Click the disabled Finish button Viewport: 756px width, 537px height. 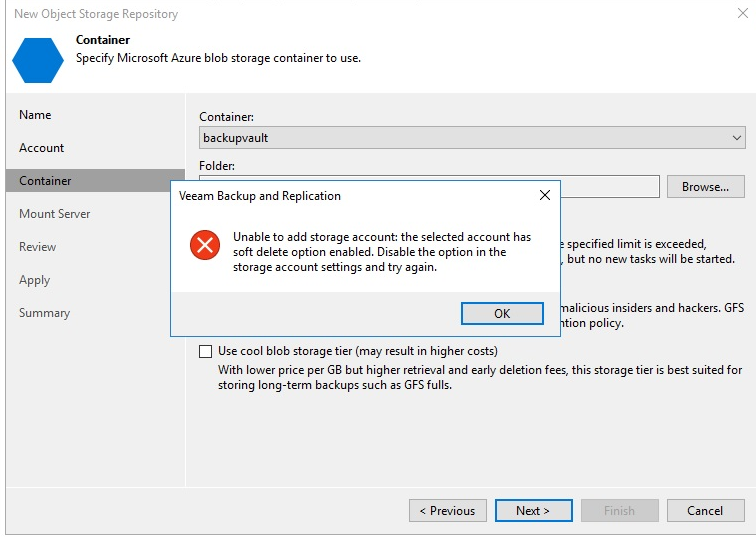(620, 510)
